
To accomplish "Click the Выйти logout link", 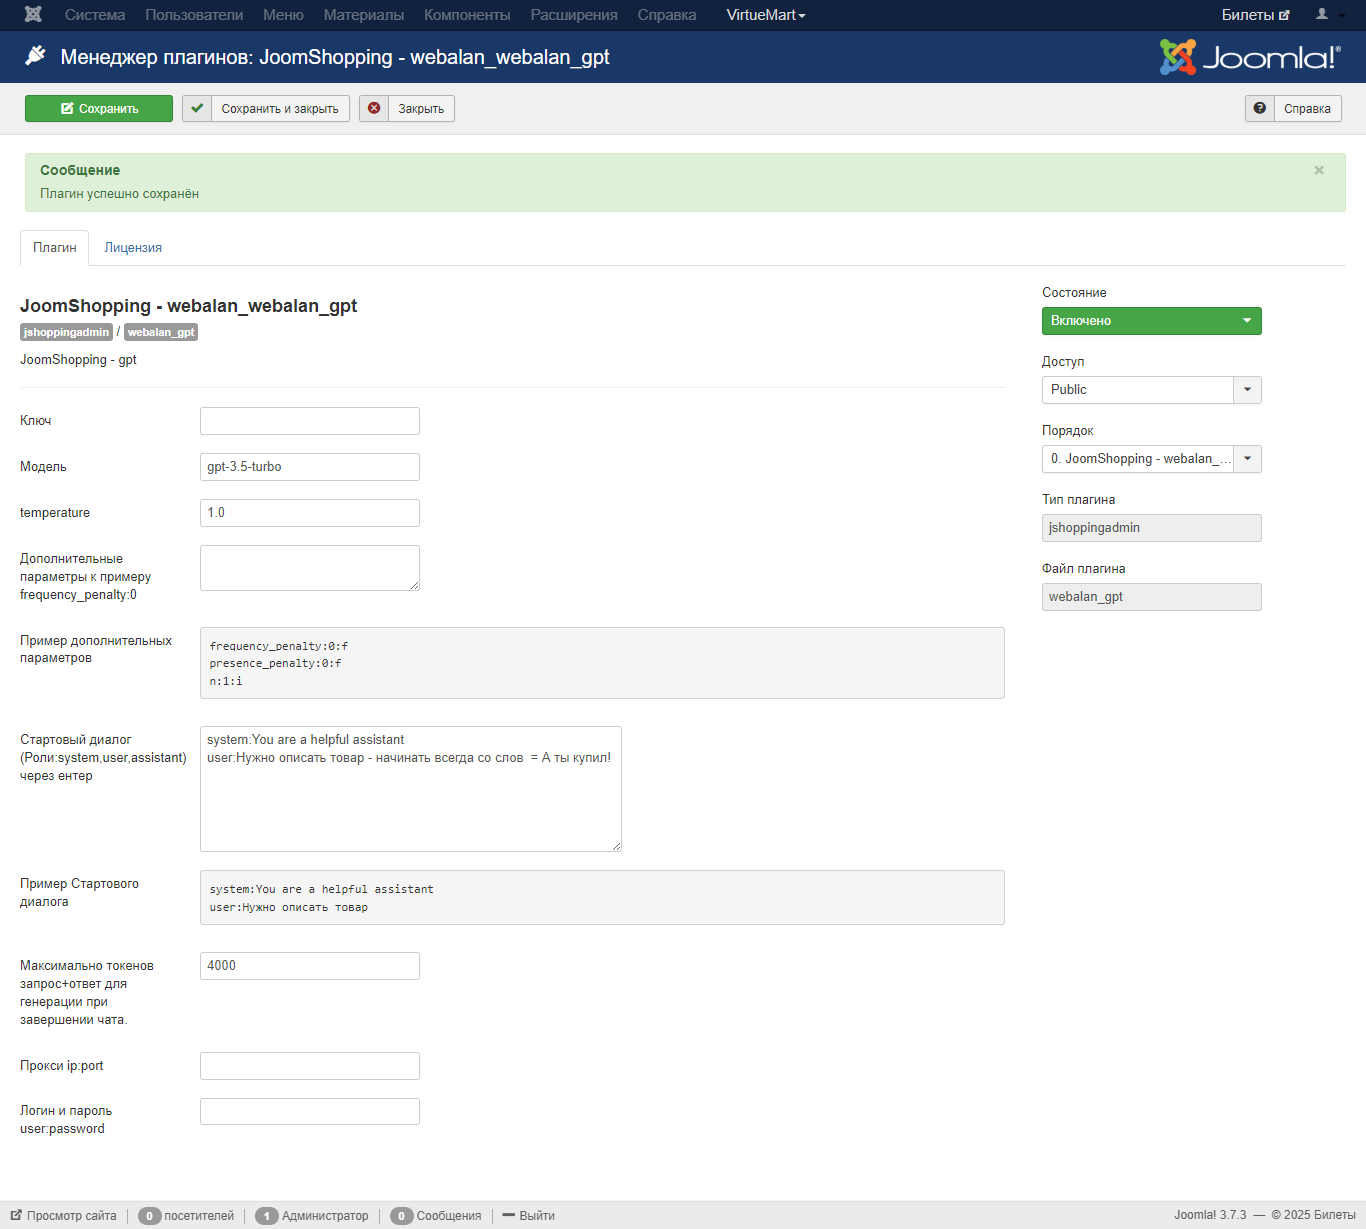I will coord(529,1216).
